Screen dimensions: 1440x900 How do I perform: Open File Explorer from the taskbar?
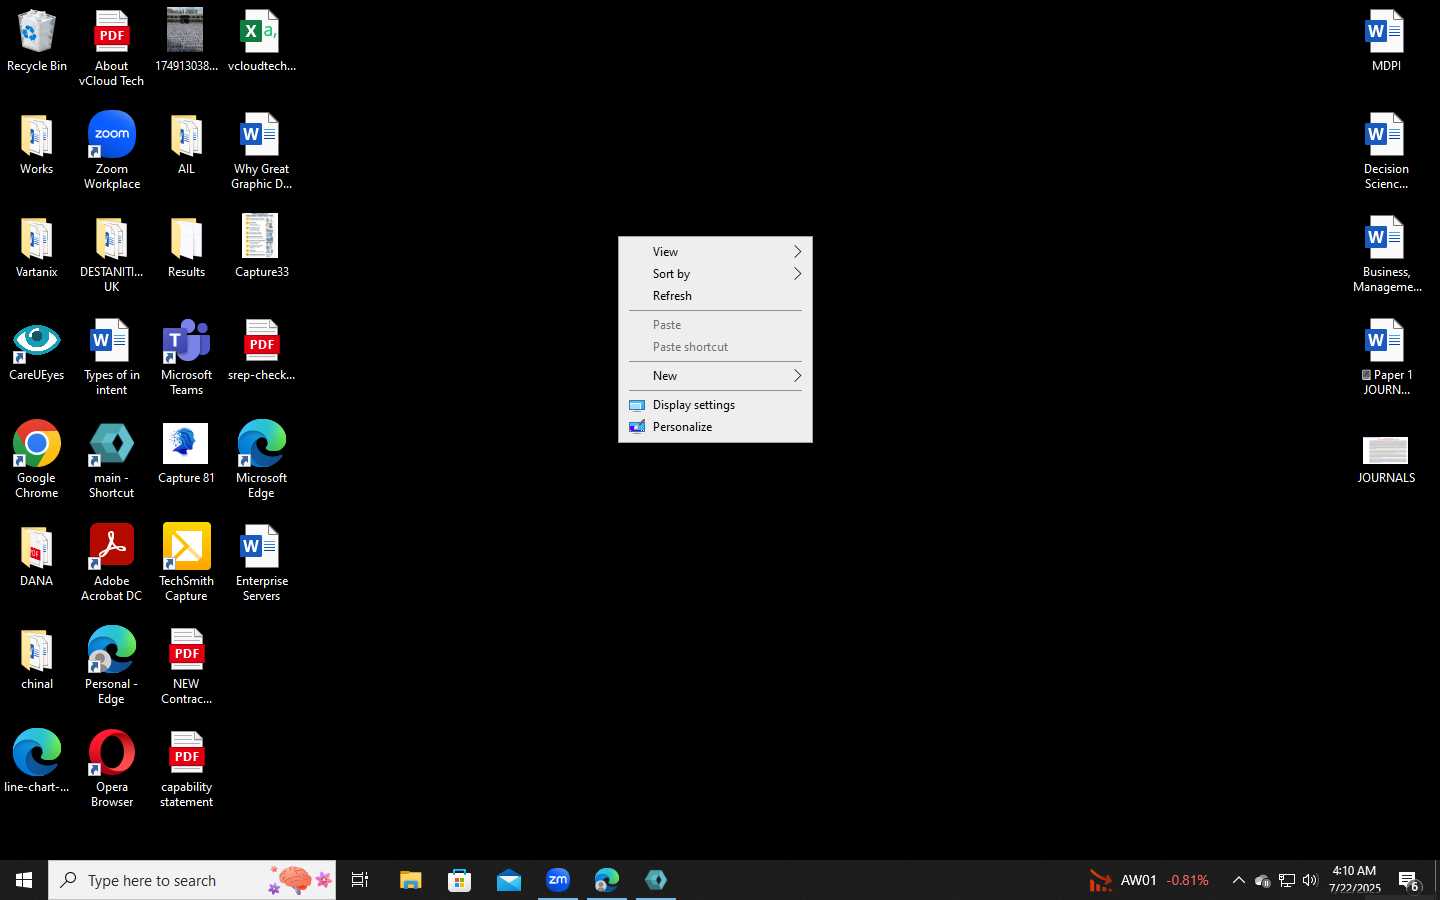click(410, 880)
